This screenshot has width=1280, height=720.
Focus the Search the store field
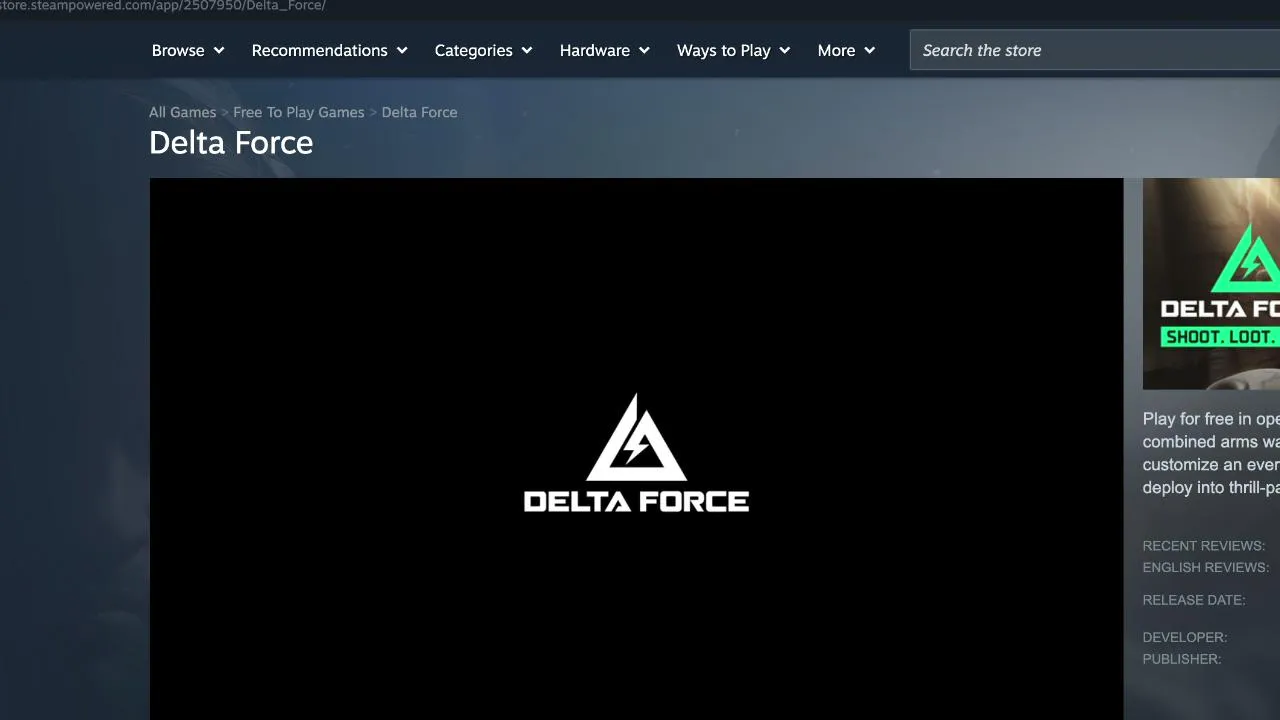pos(1095,50)
